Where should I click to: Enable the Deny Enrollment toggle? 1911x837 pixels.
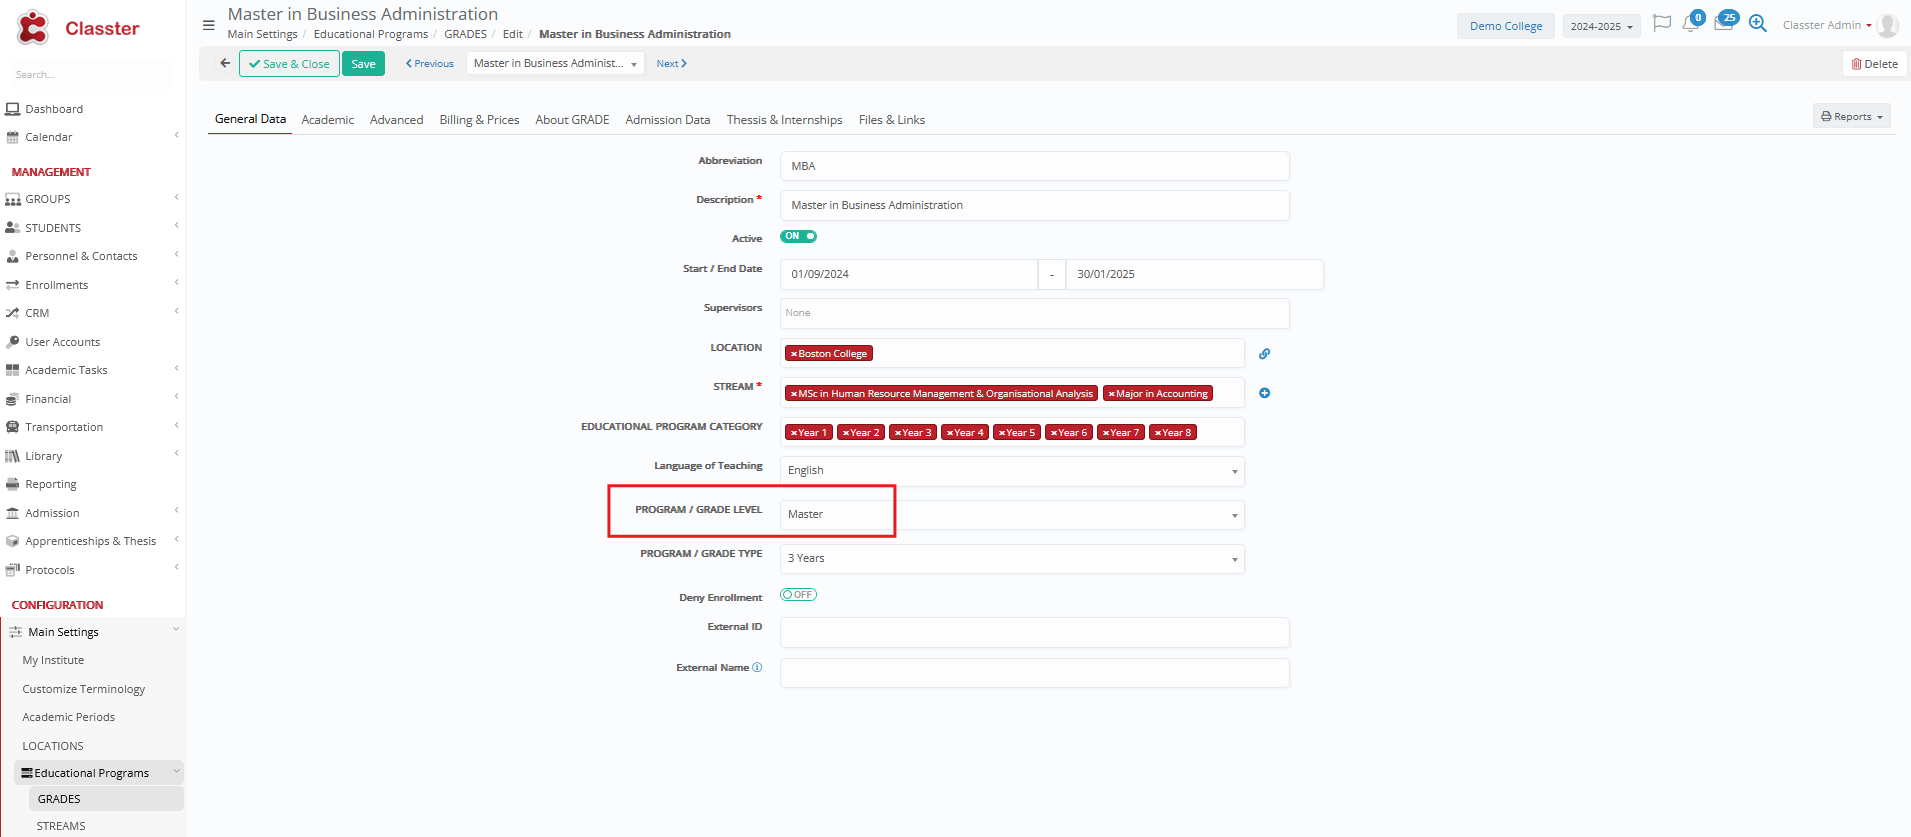tap(798, 595)
